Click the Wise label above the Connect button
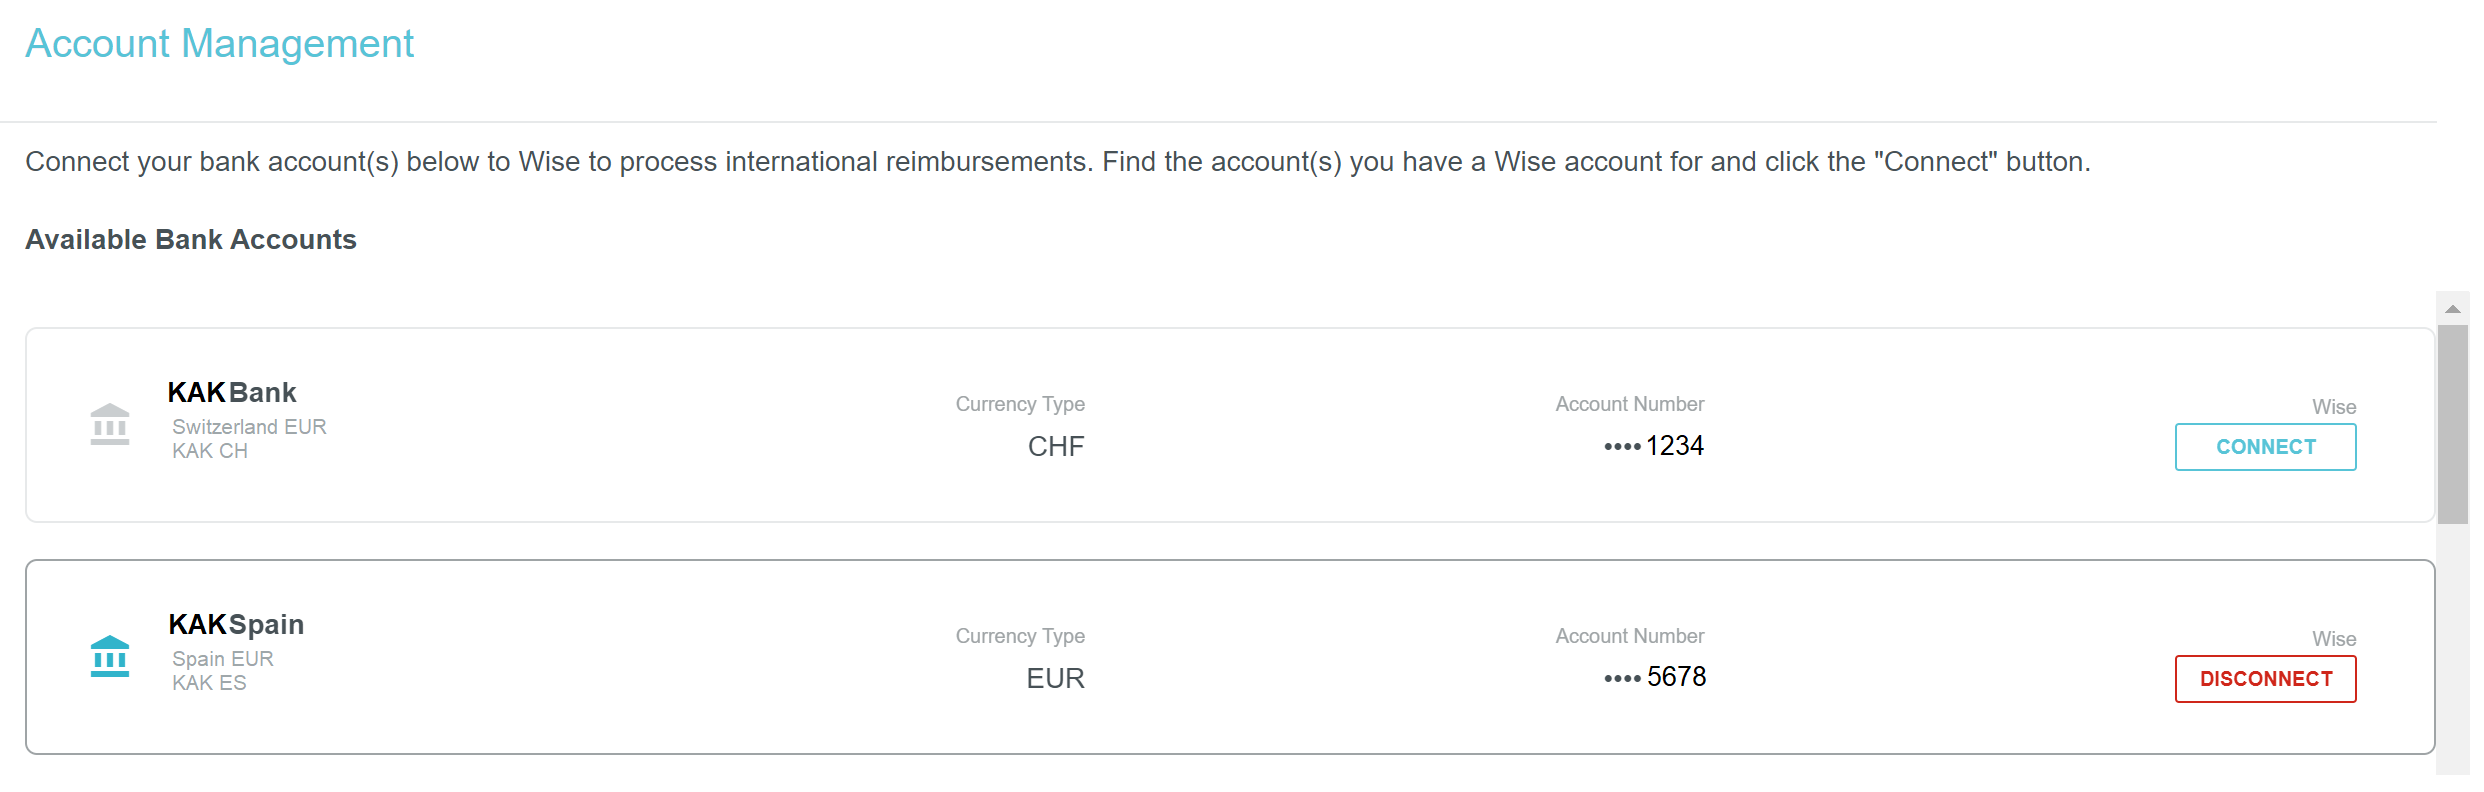This screenshot has height=792, width=2484. (2334, 407)
